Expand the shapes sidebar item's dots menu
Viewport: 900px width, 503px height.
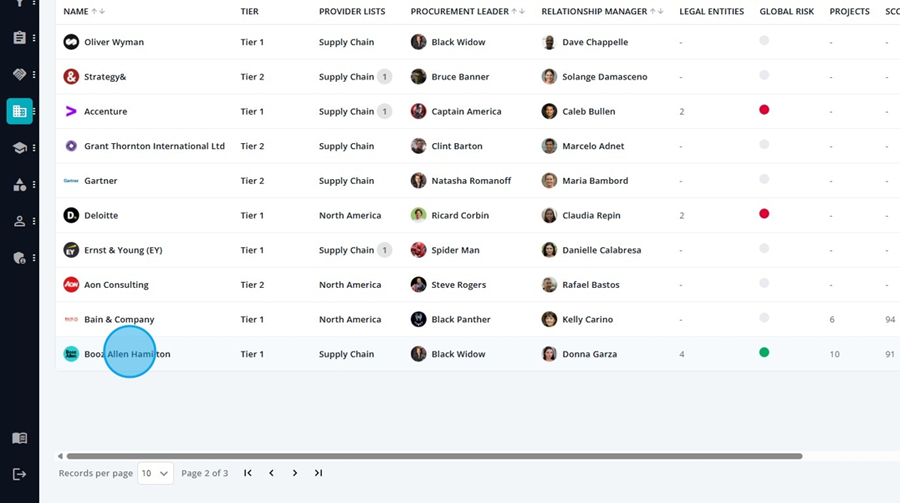[x=34, y=184]
